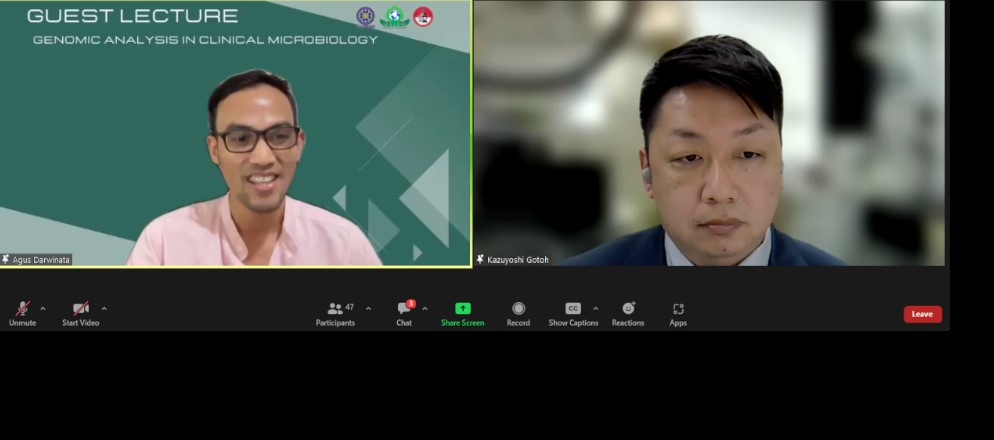This screenshot has width=994, height=440.
Task: Expand audio options arrow next to Unmute
Action: coord(43,309)
